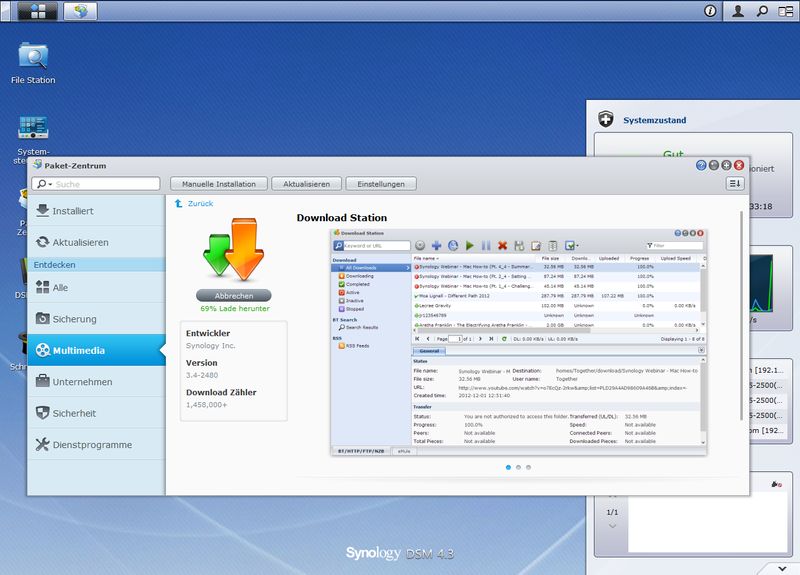The width and height of the screenshot is (800, 575).
Task: Click the 69% Lade herunter progress text
Action: point(235,309)
